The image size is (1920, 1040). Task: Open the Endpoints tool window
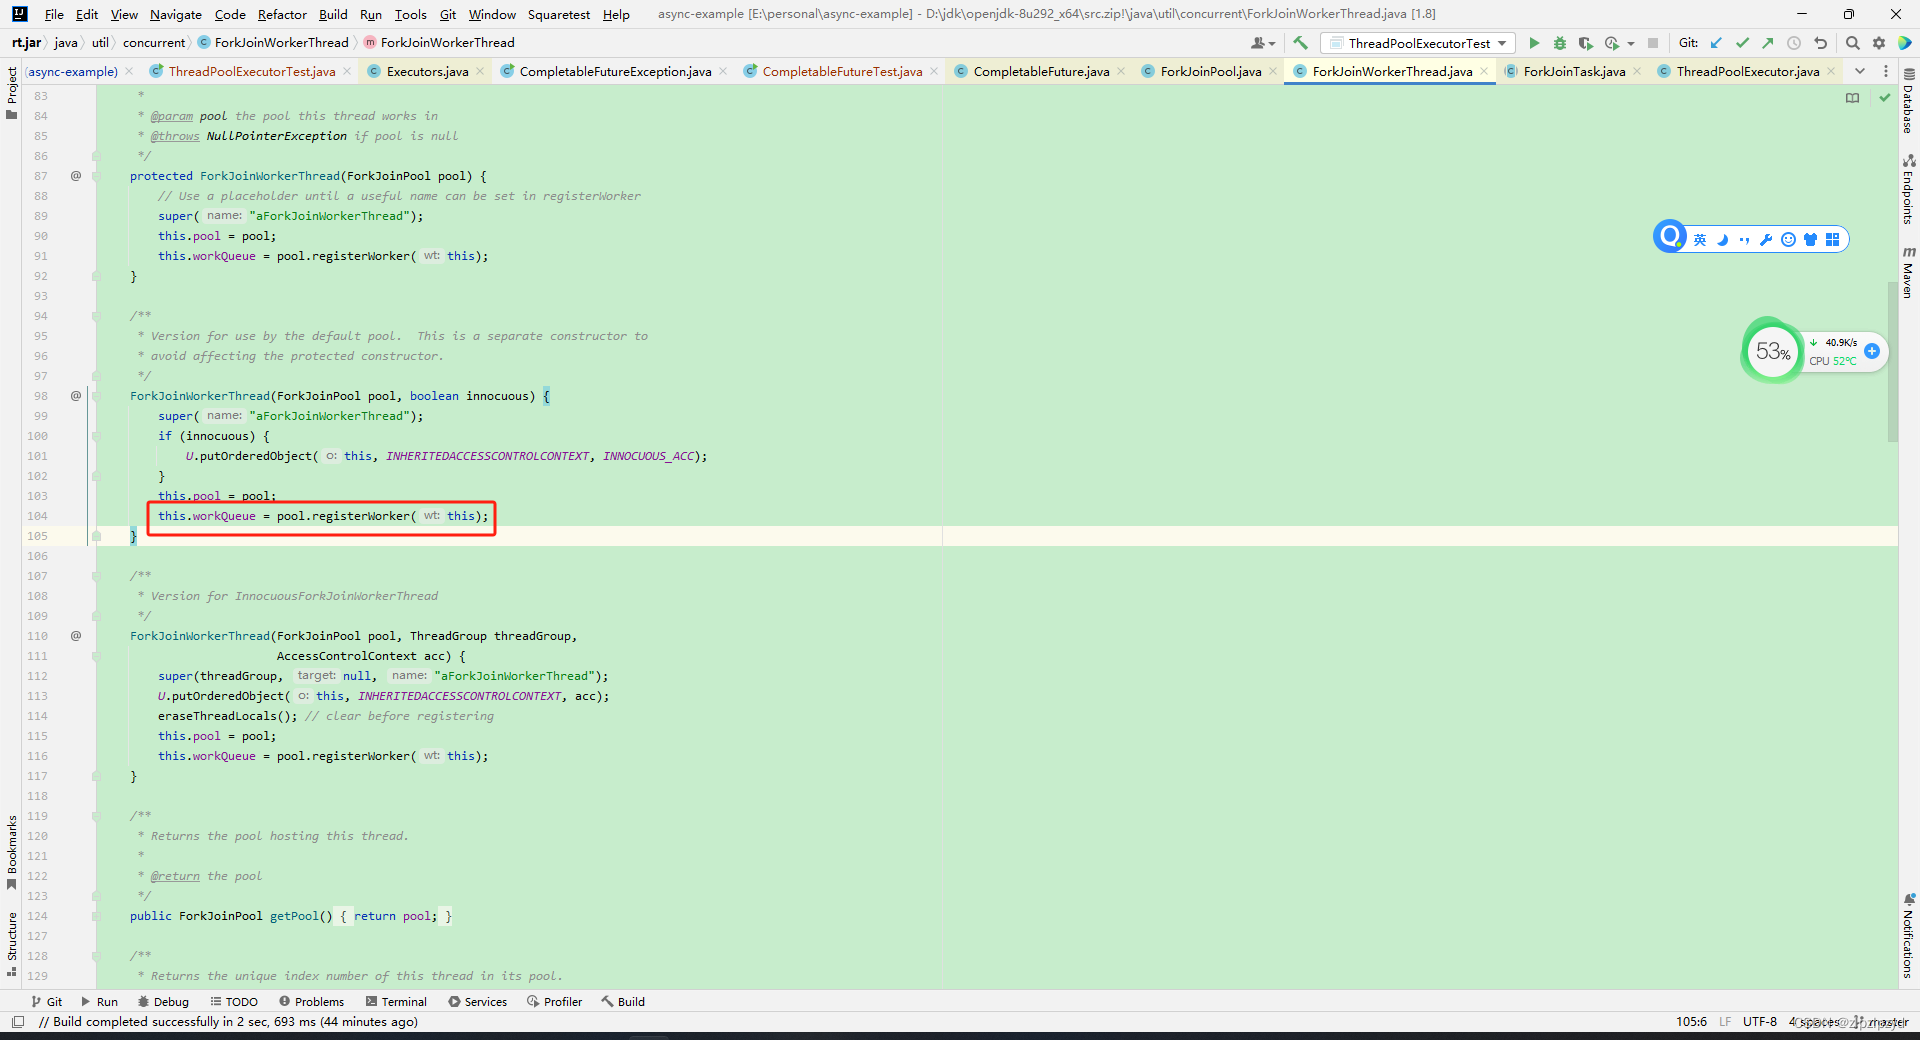tap(1908, 189)
